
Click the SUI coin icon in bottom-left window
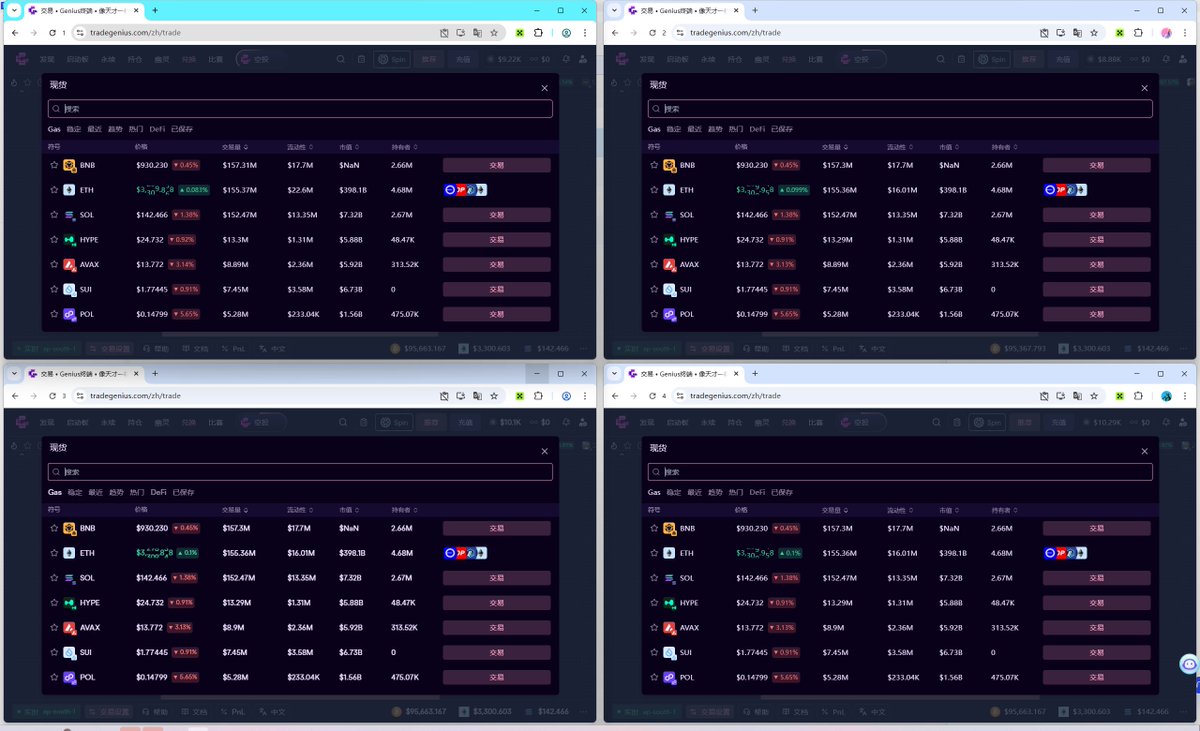point(69,653)
